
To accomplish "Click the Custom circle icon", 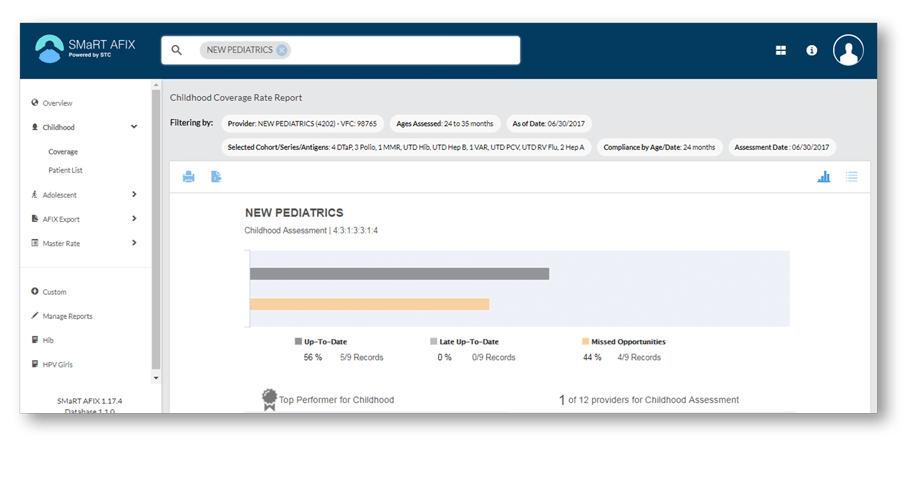I will coord(35,292).
